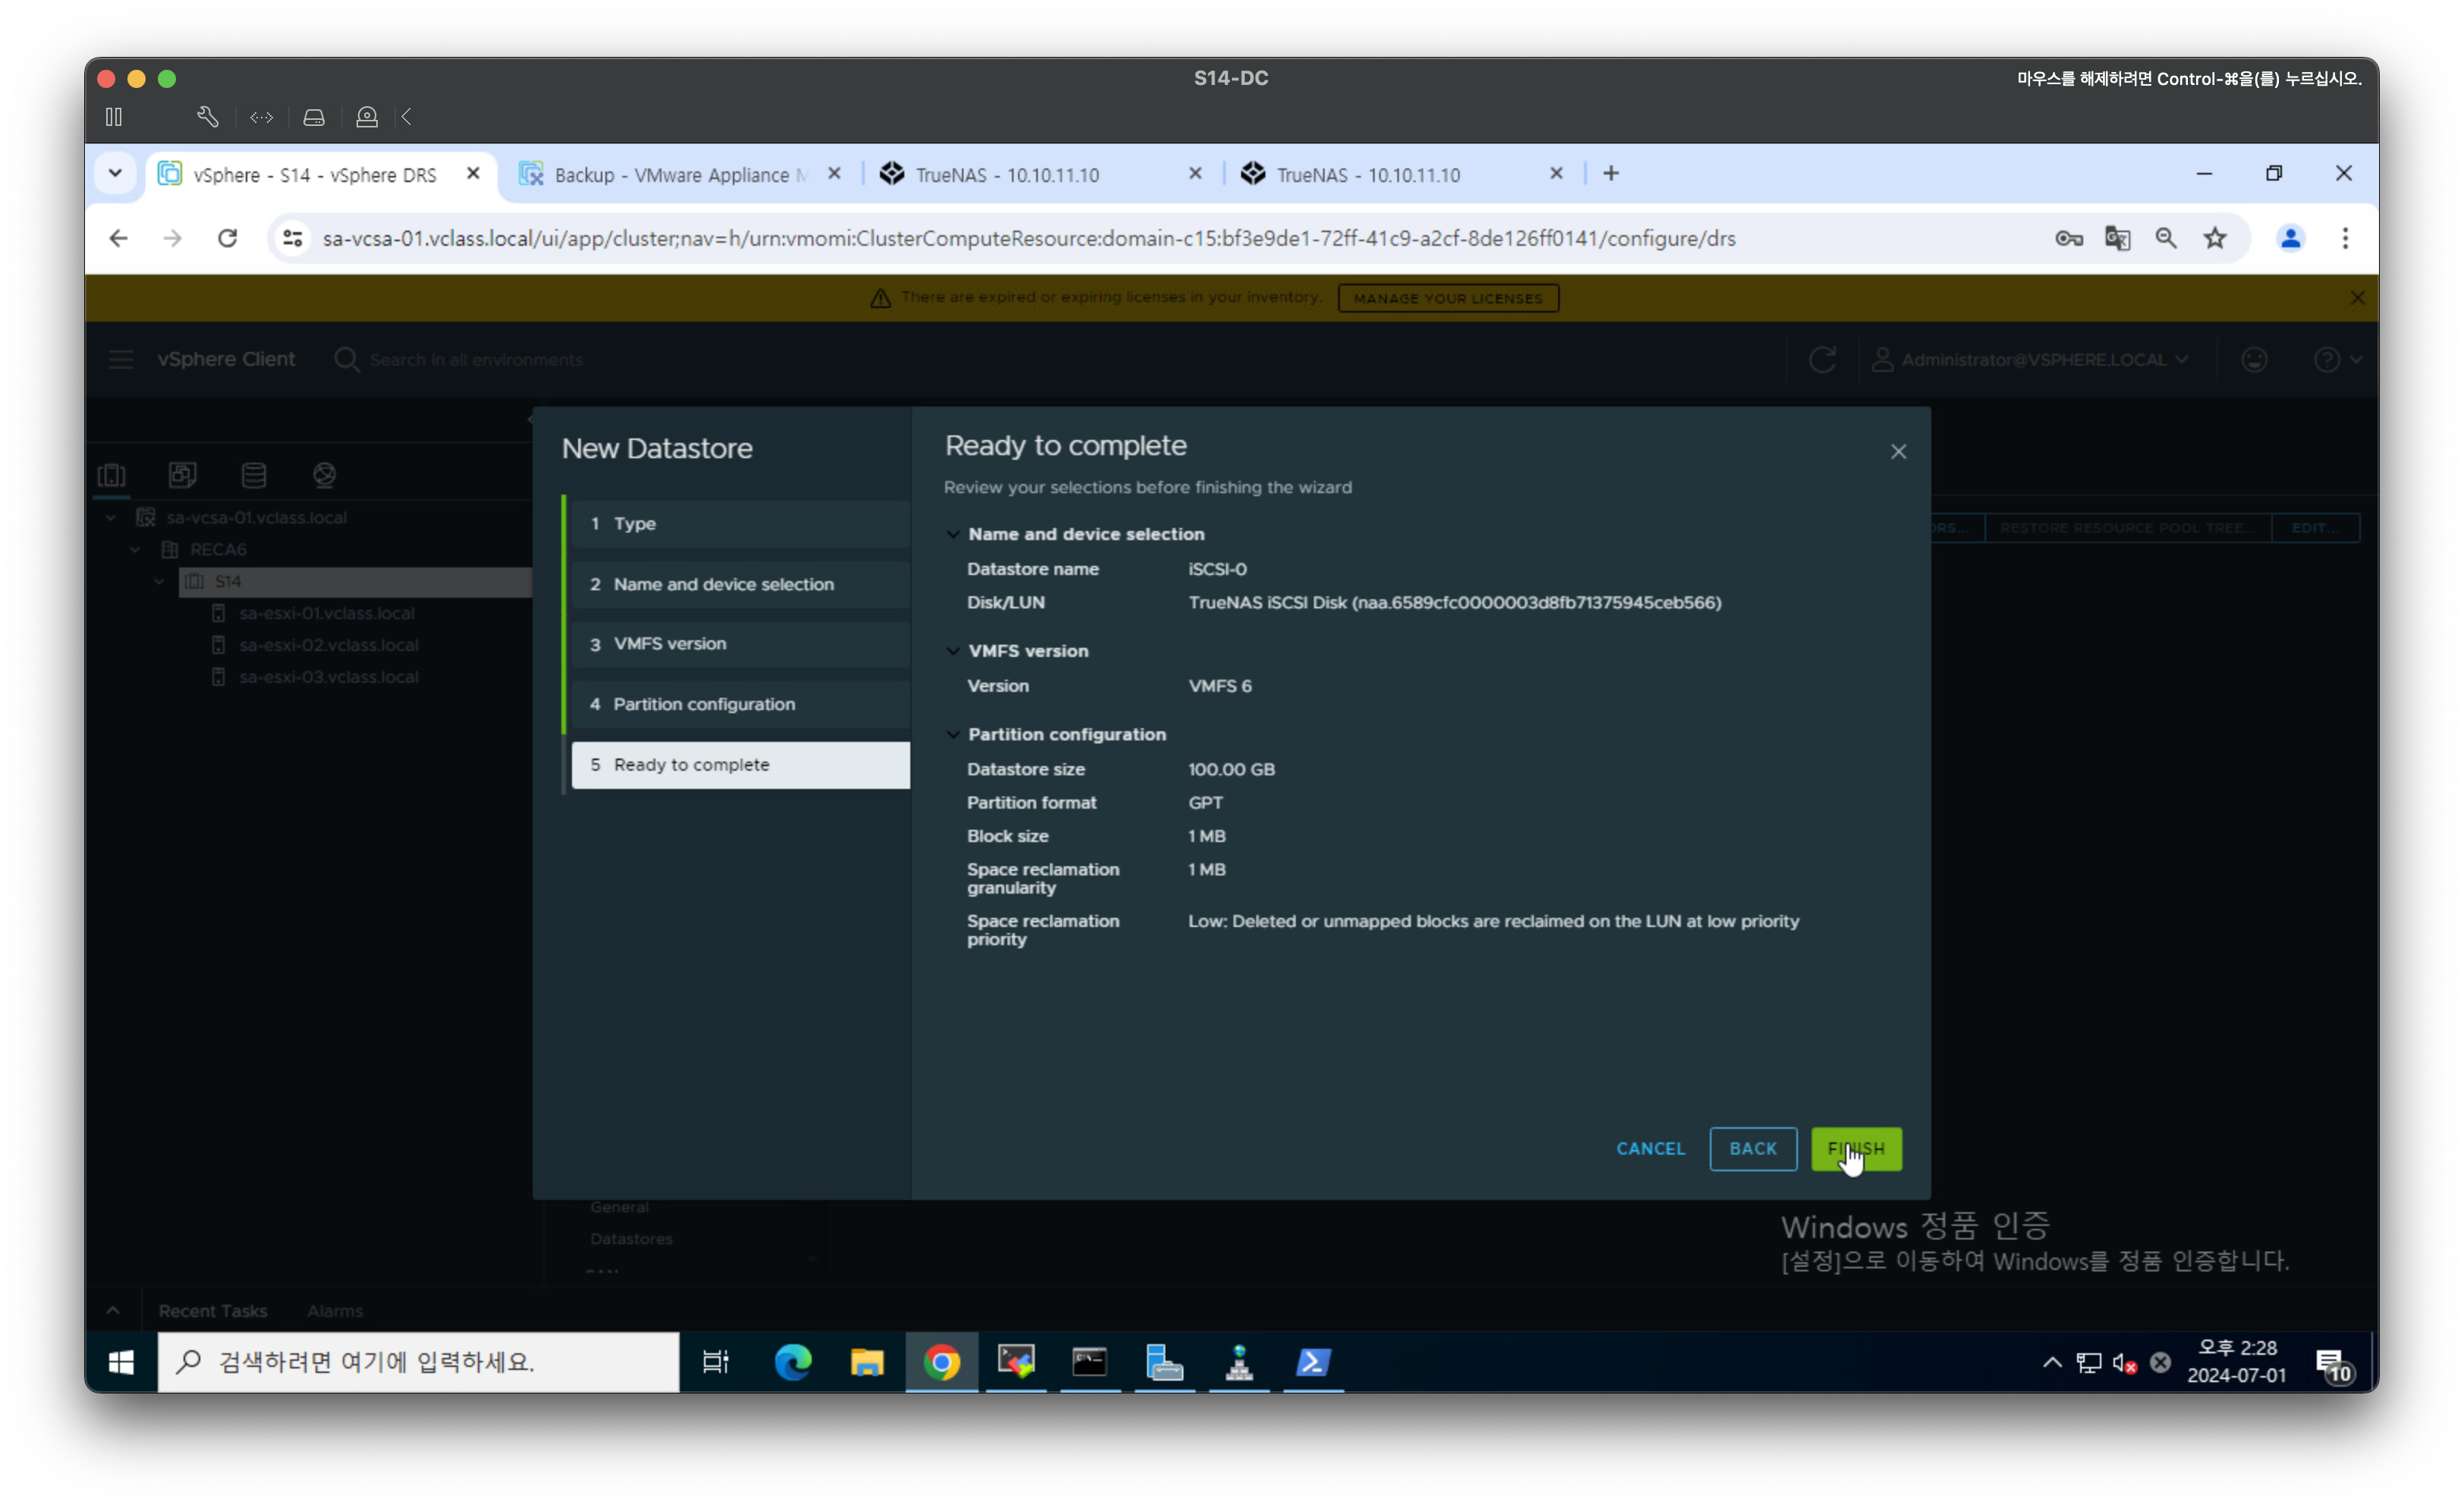The height and width of the screenshot is (1505, 2464).
Task: Switch to the Backup VMware Appliance tab
Action: [680, 175]
